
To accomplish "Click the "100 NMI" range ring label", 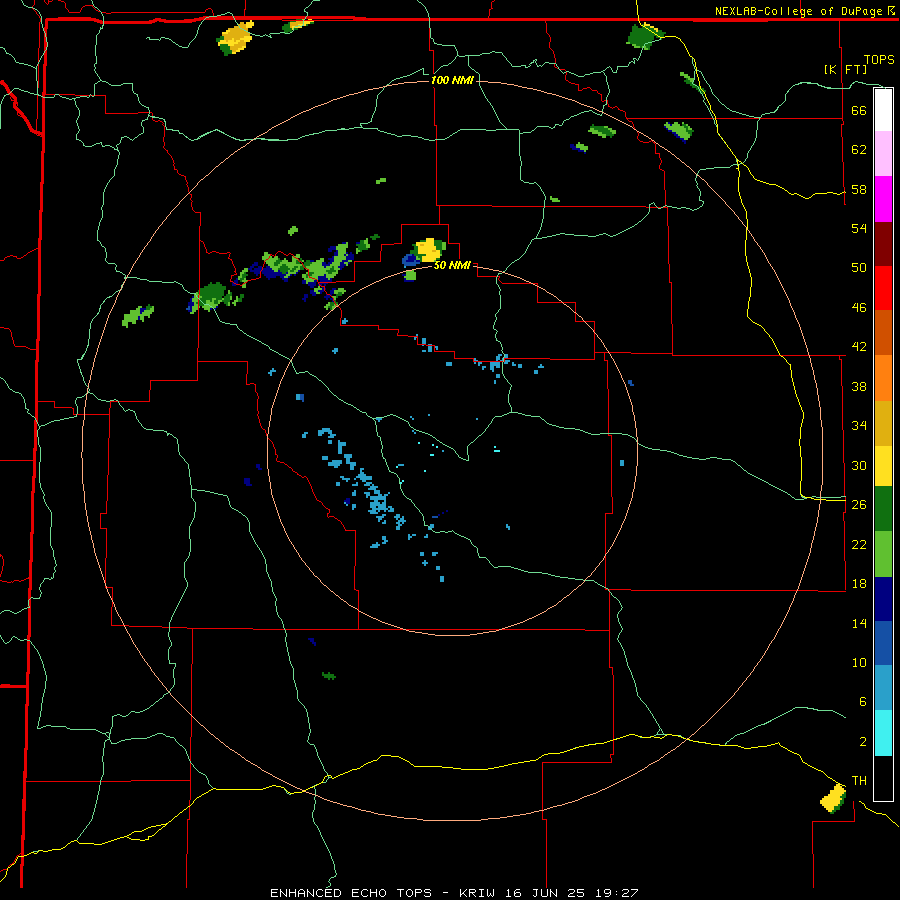I will point(452,80).
